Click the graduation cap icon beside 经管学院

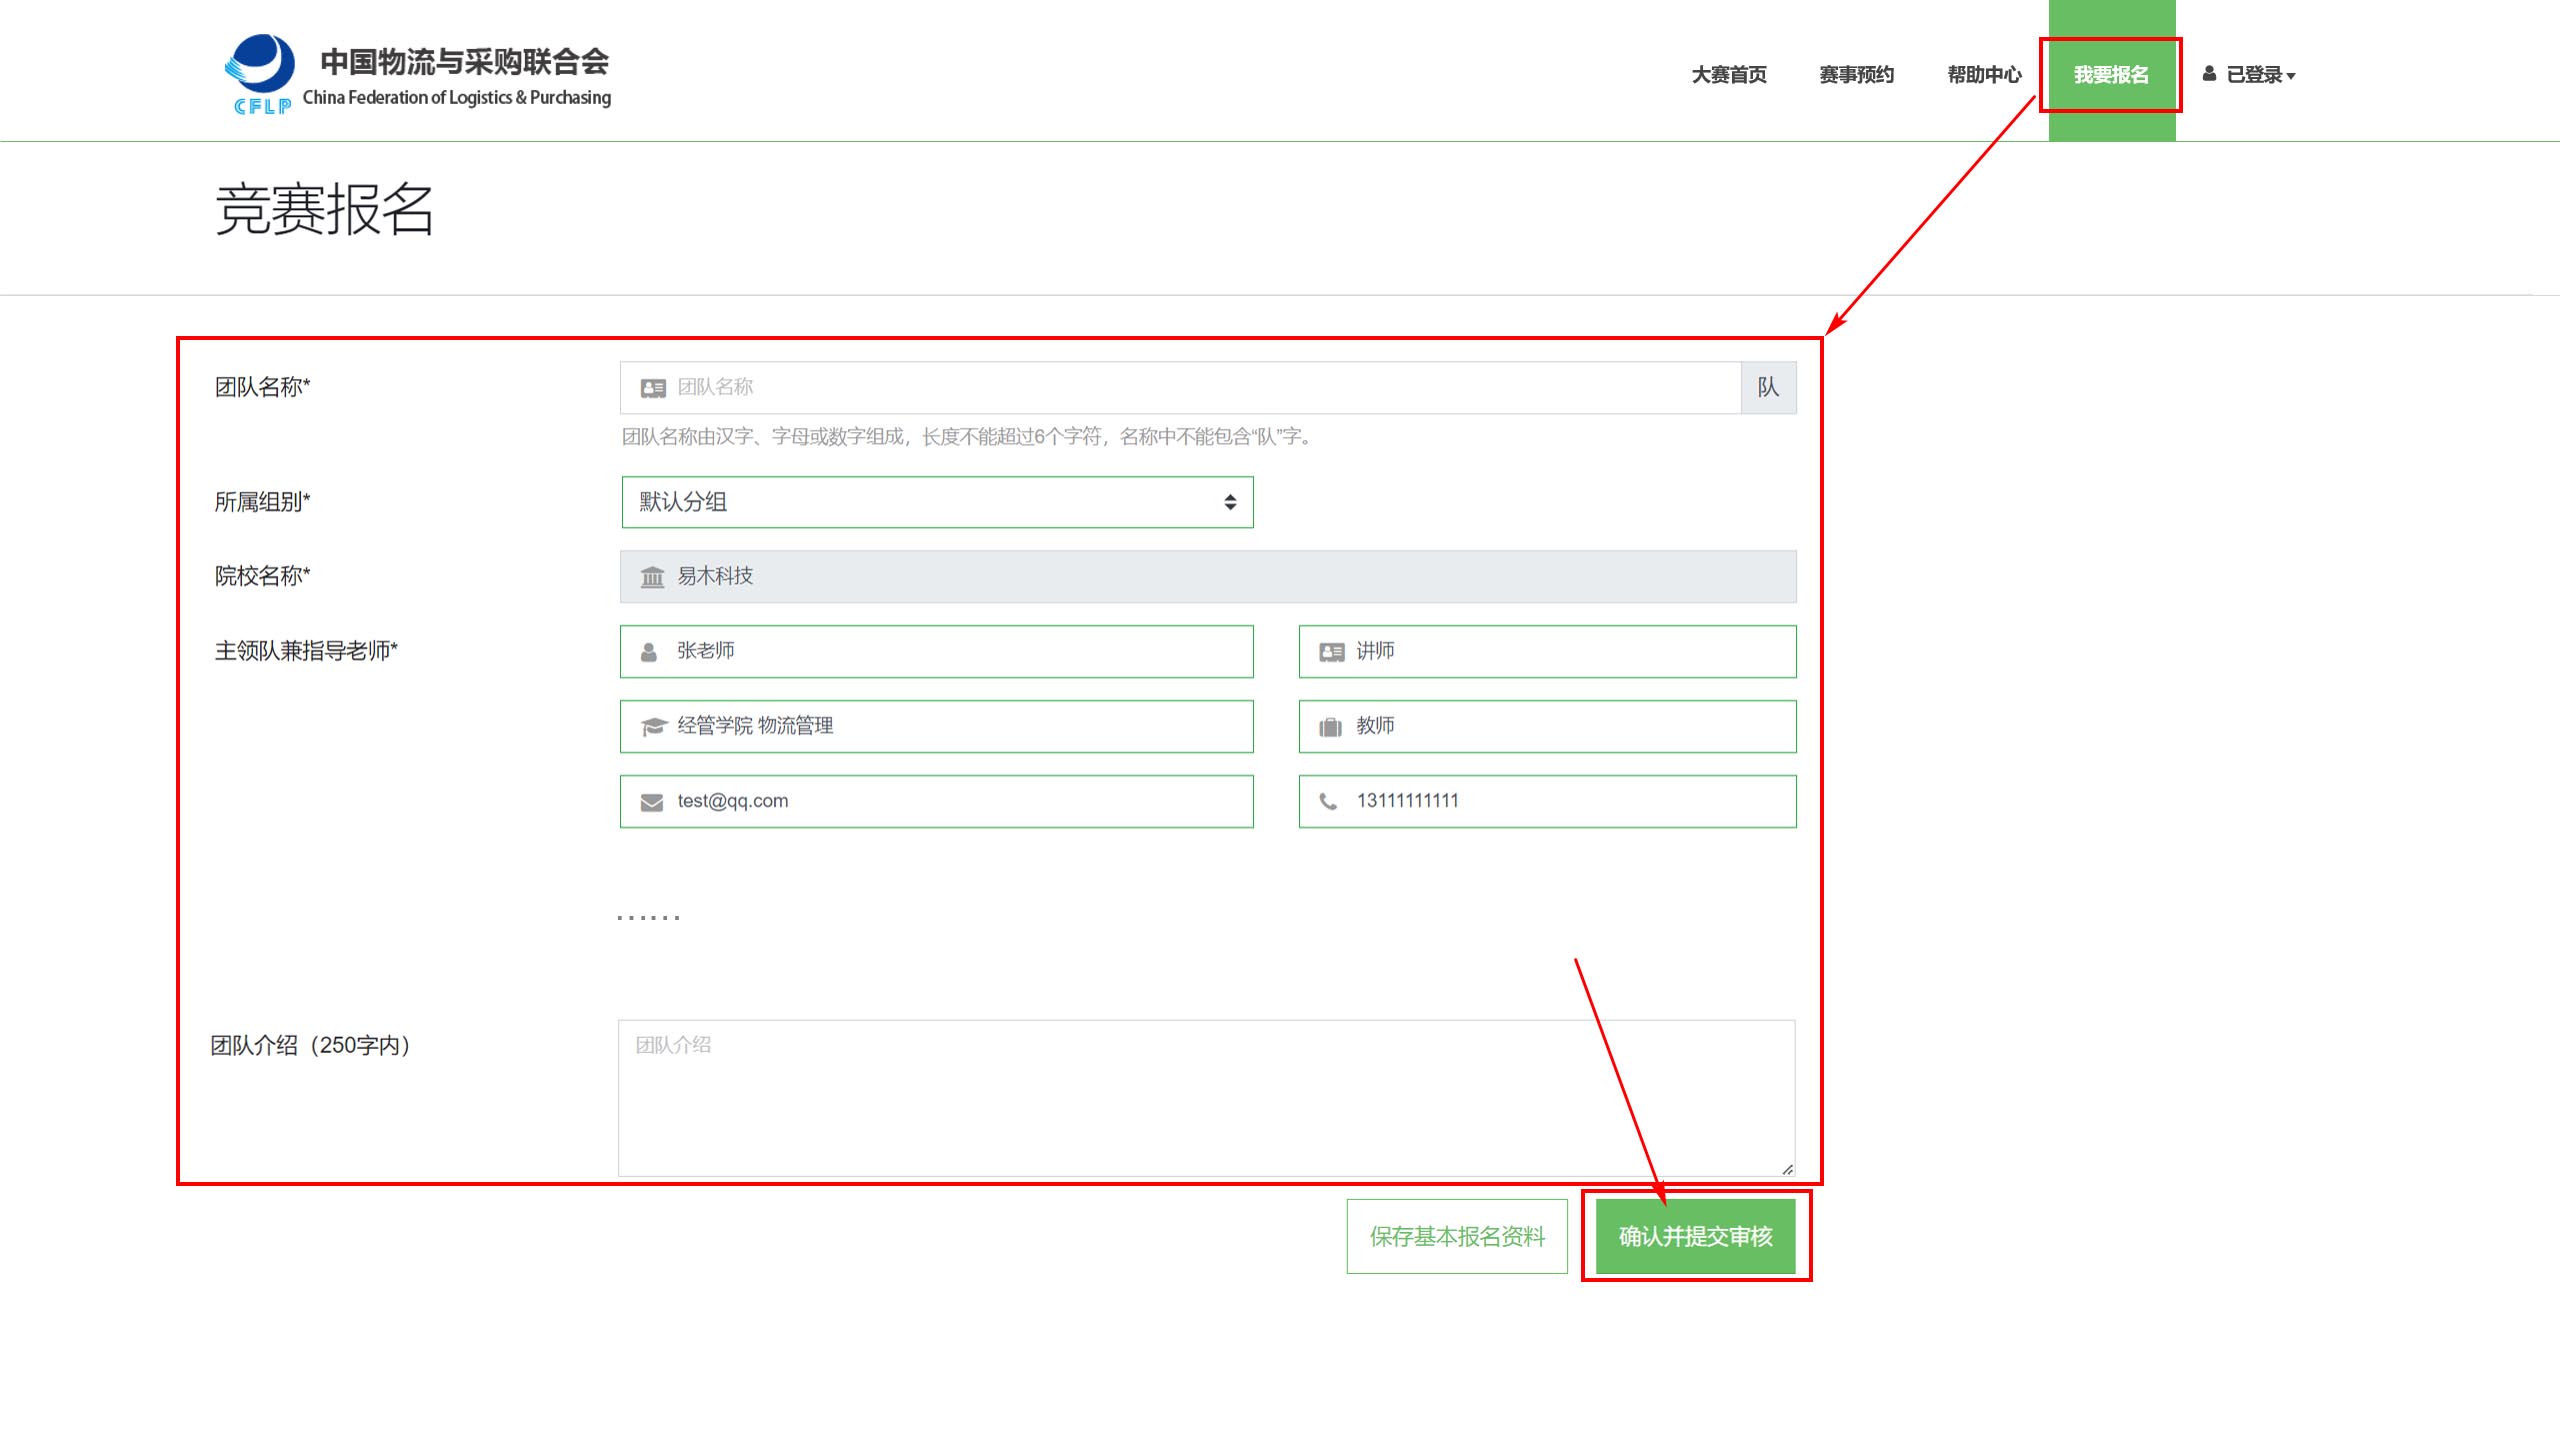[653, 727]
